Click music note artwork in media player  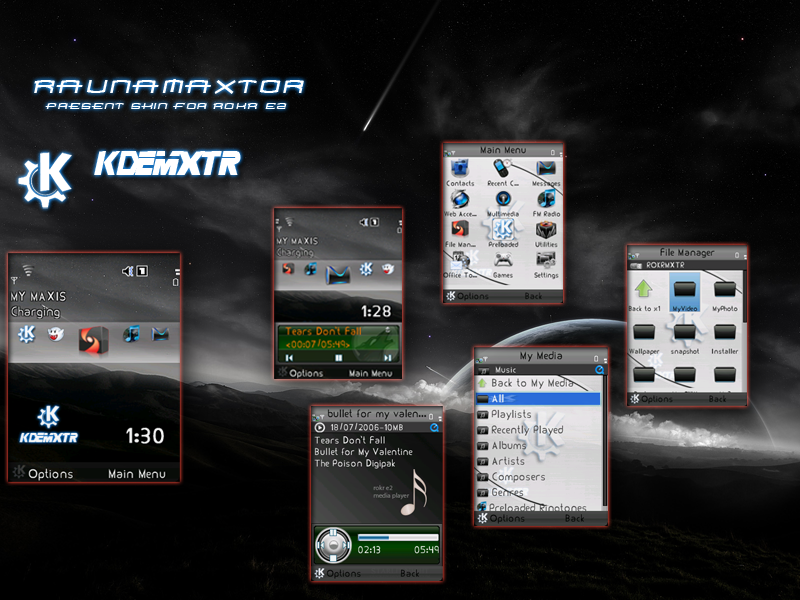414,492
